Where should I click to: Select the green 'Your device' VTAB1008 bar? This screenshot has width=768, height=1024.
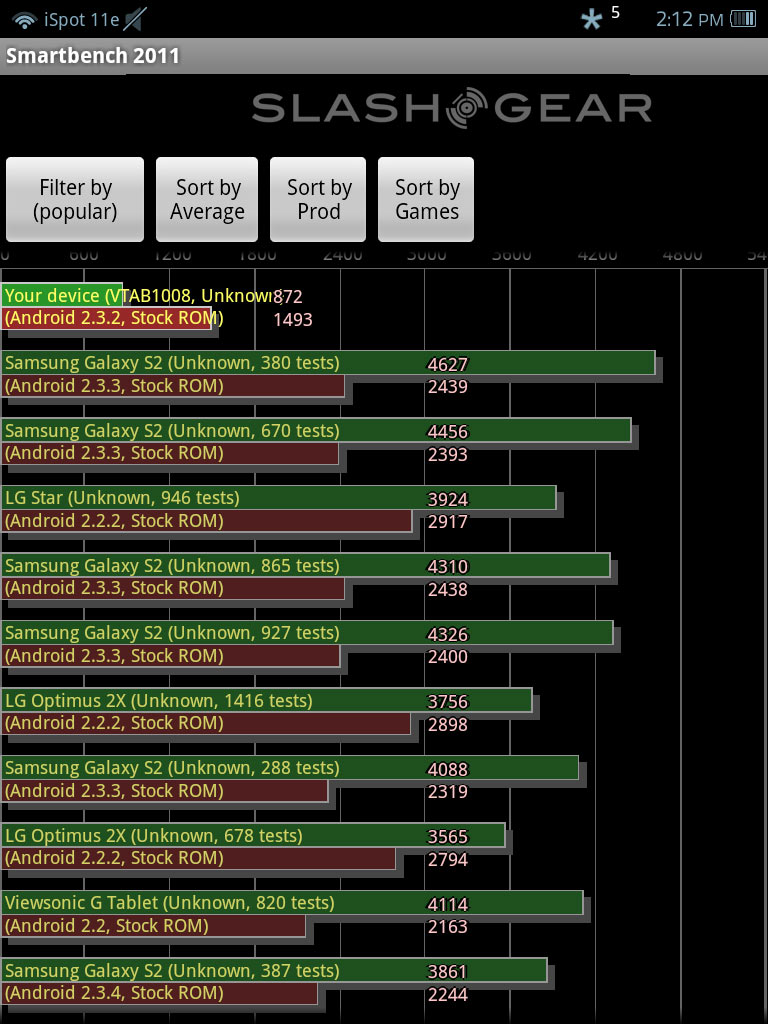(62, 296)
